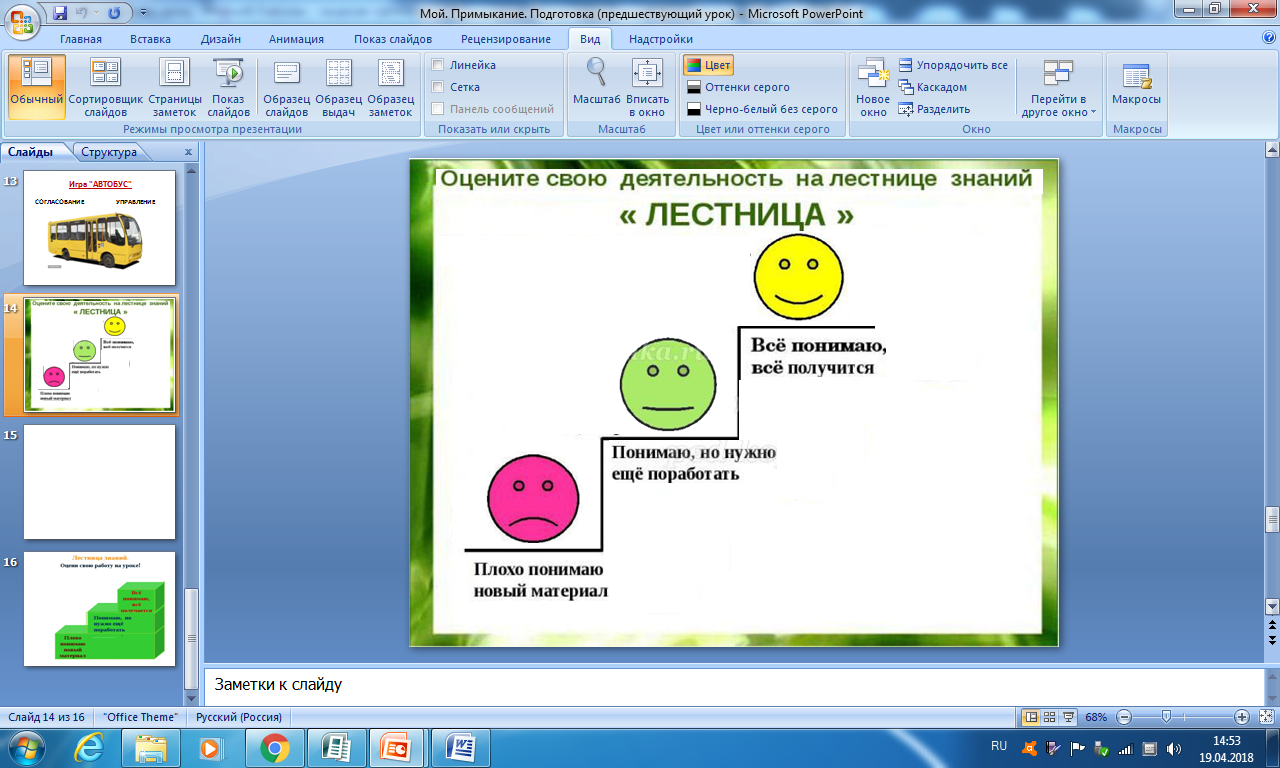Open the Дизайн ribbon tab

(x=220, y=39)
